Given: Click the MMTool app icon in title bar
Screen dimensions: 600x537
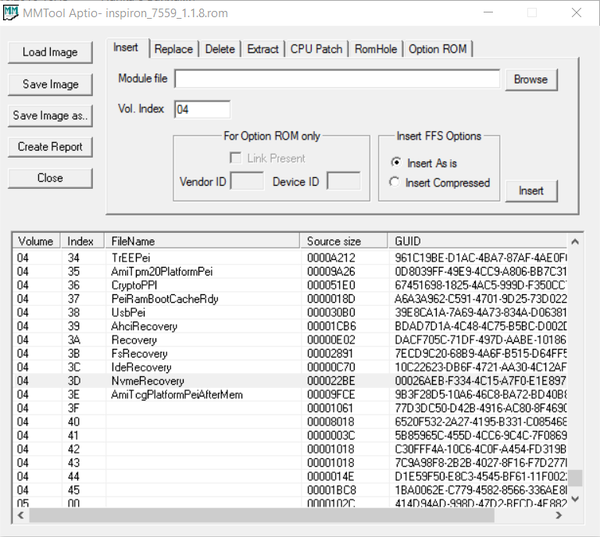Looking at the screenshot, I should point(11,13).
